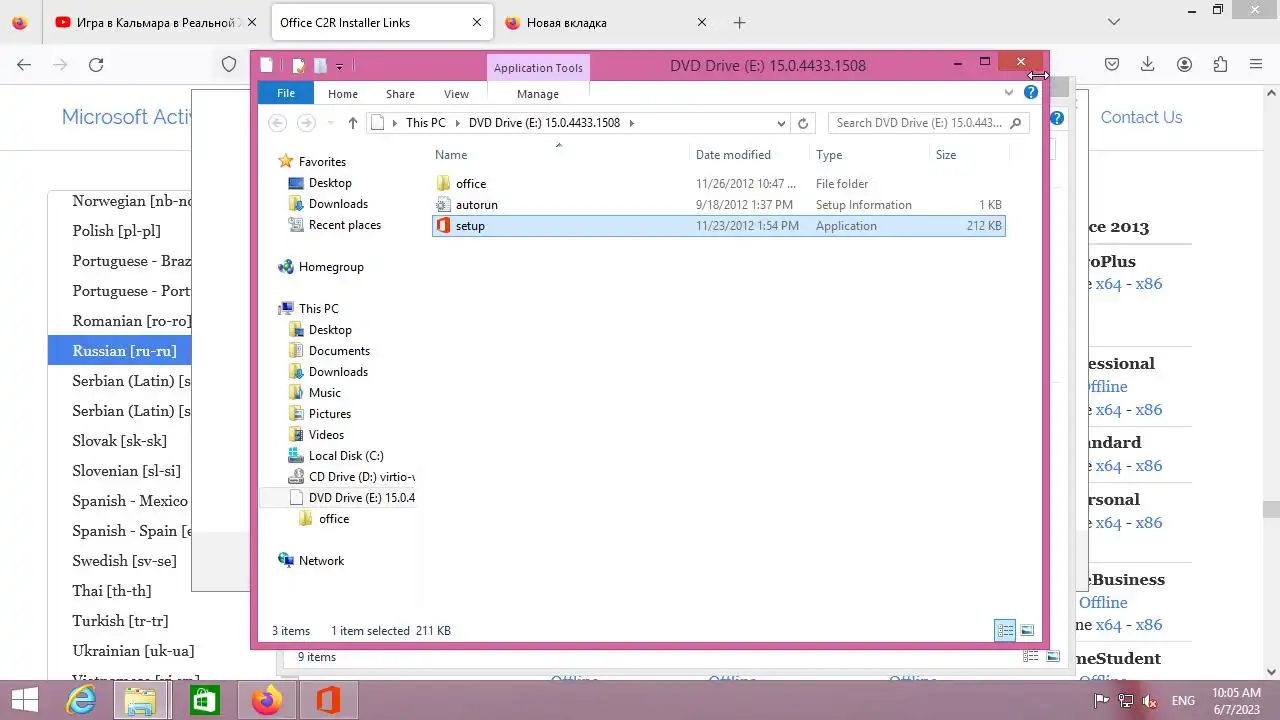Save to Pocket icon in Firefox toolbar
Viewport: 1280px width, 720px height.
point(1112,65)
